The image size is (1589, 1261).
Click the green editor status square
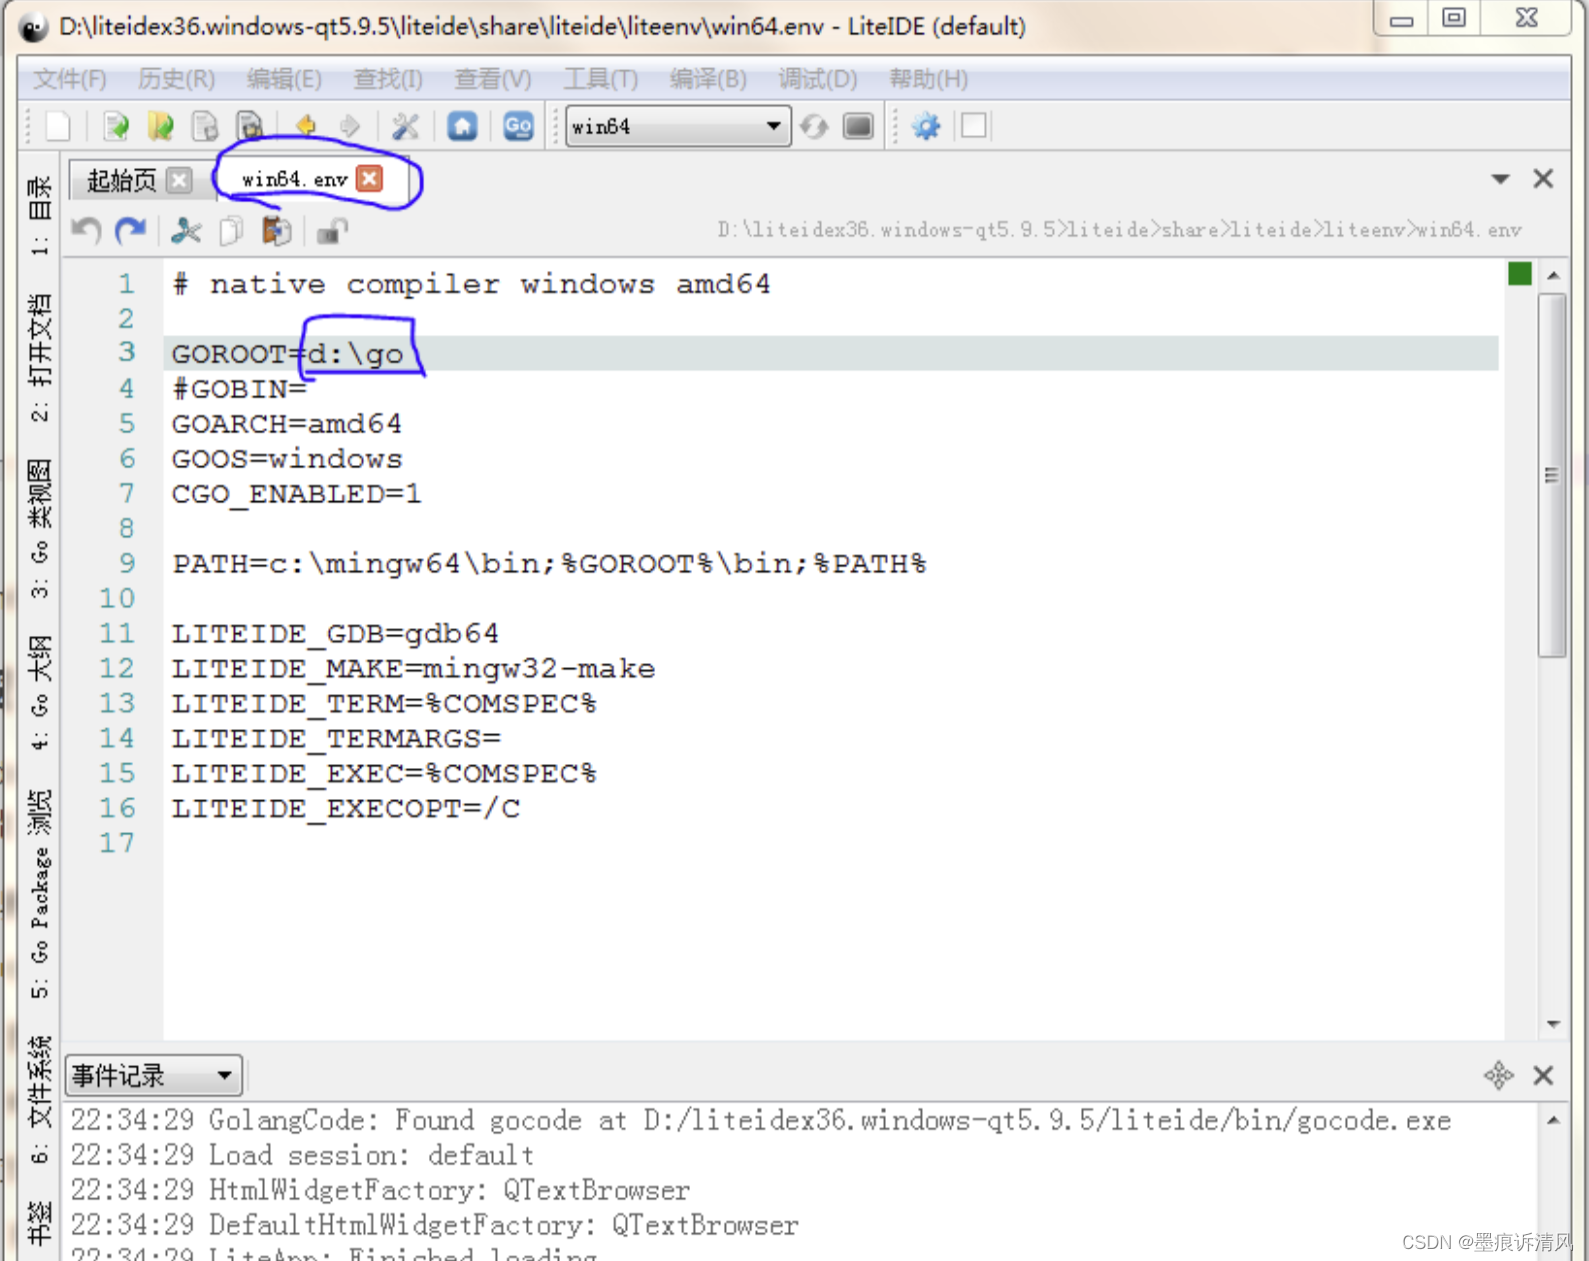pyautogui.click(x=1520, y=274)
